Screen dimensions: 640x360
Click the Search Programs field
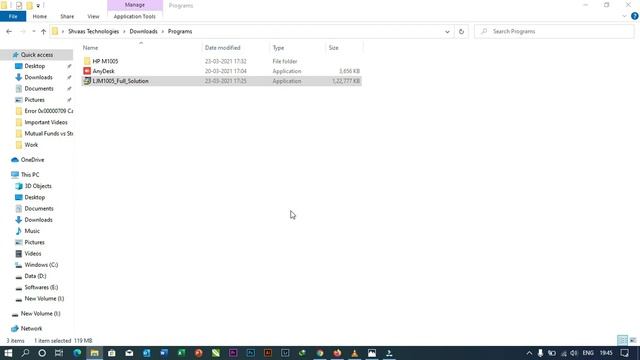pos(554,31)
